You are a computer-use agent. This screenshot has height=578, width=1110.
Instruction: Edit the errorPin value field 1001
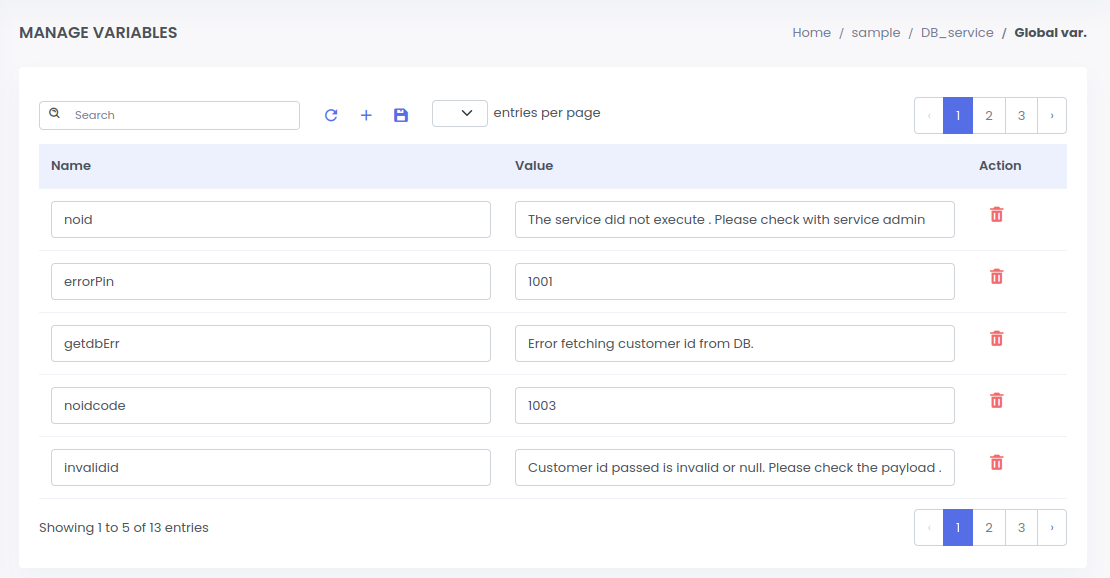click(734, 282)
